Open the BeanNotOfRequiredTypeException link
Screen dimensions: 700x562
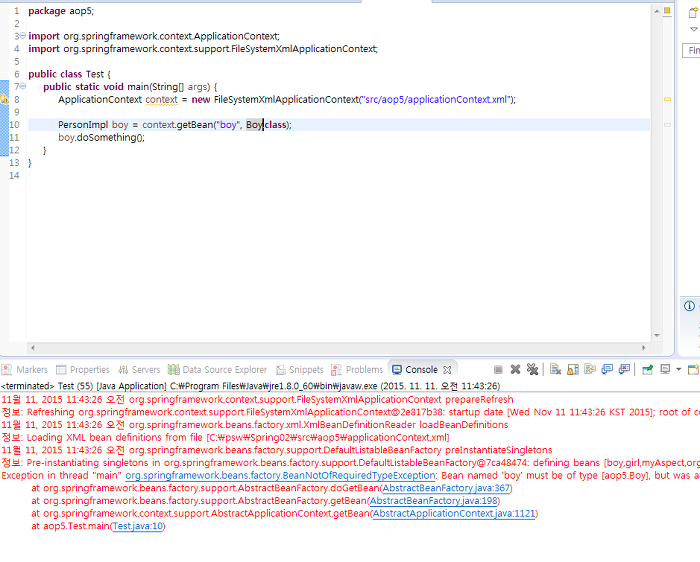pos(280,476)
